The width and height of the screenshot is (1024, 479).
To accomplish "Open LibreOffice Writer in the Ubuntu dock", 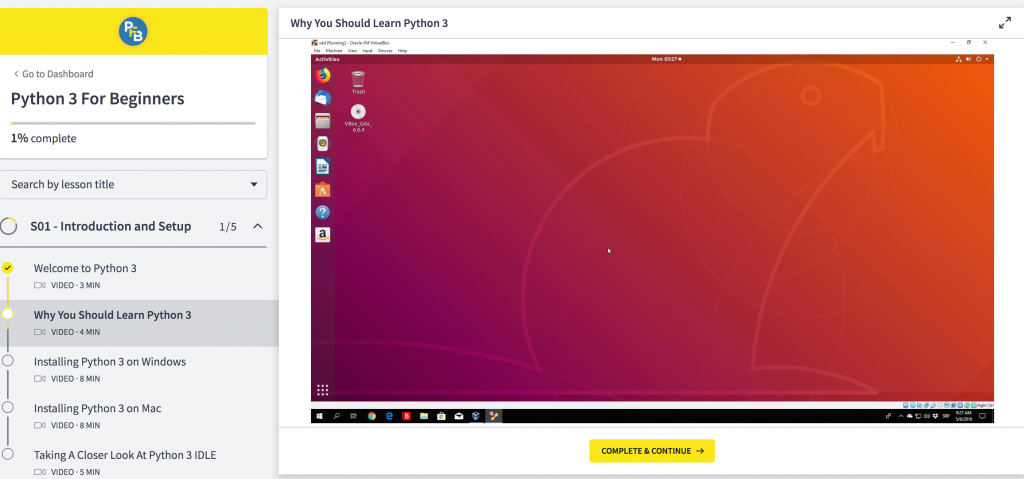I will point(323,167).
